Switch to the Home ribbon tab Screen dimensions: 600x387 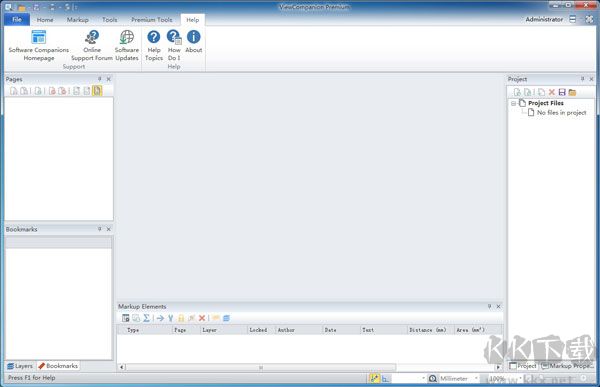(x=45, y=20)
